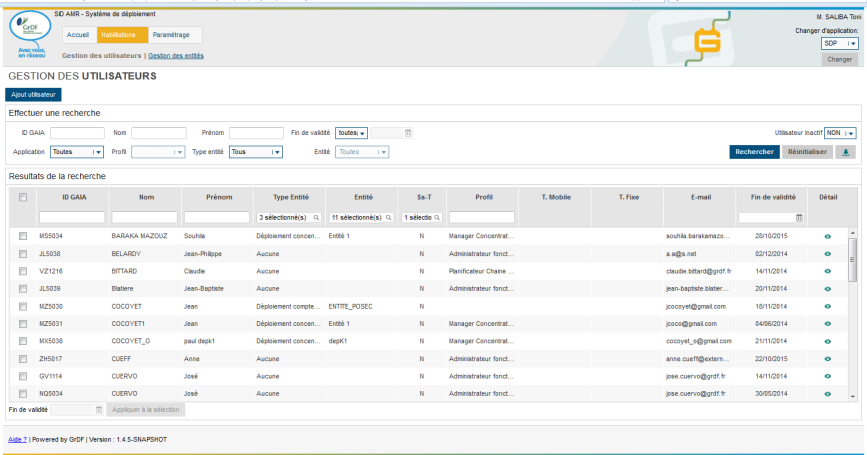Image resolution: width=867 pixels, height=455 pixels.
Task: Sort by the Nom column header
Action: tap(147, 197)
